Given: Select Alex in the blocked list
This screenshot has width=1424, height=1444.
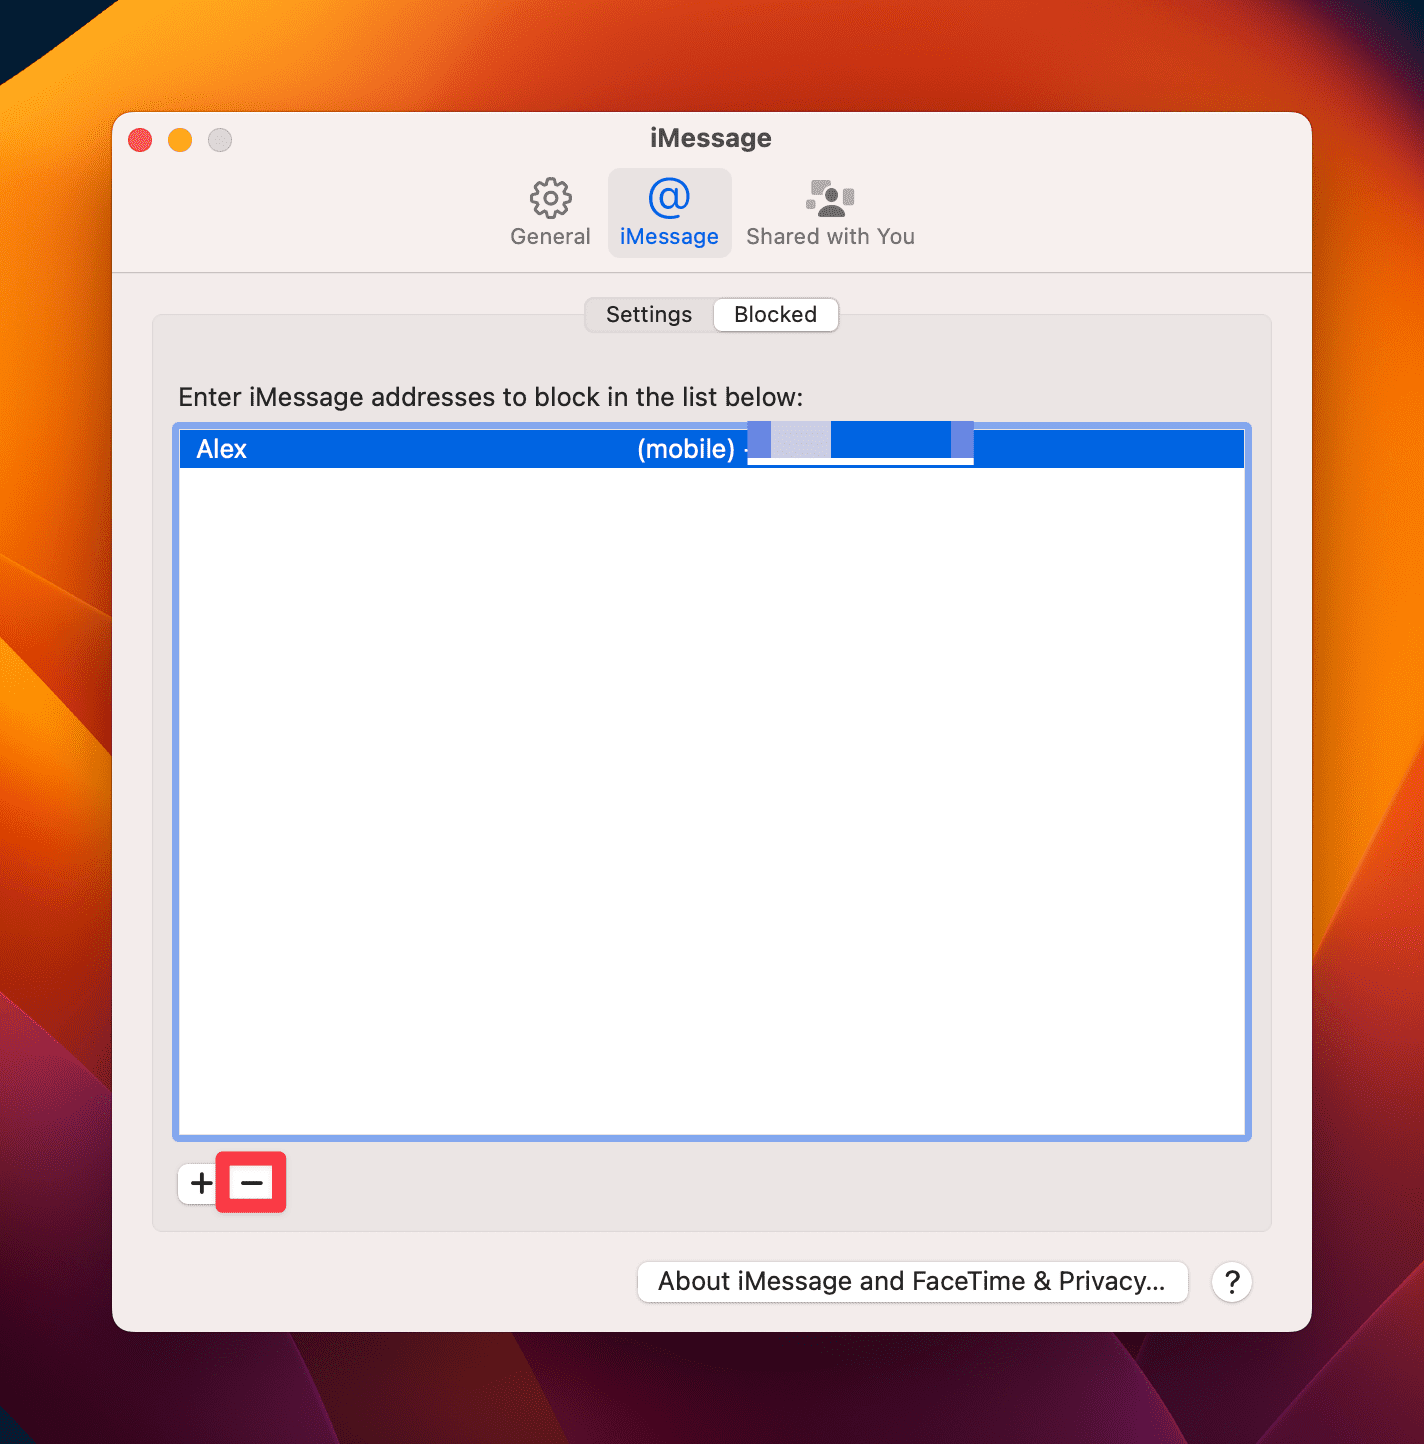Looking at the screenshot, I should point(222,449).
